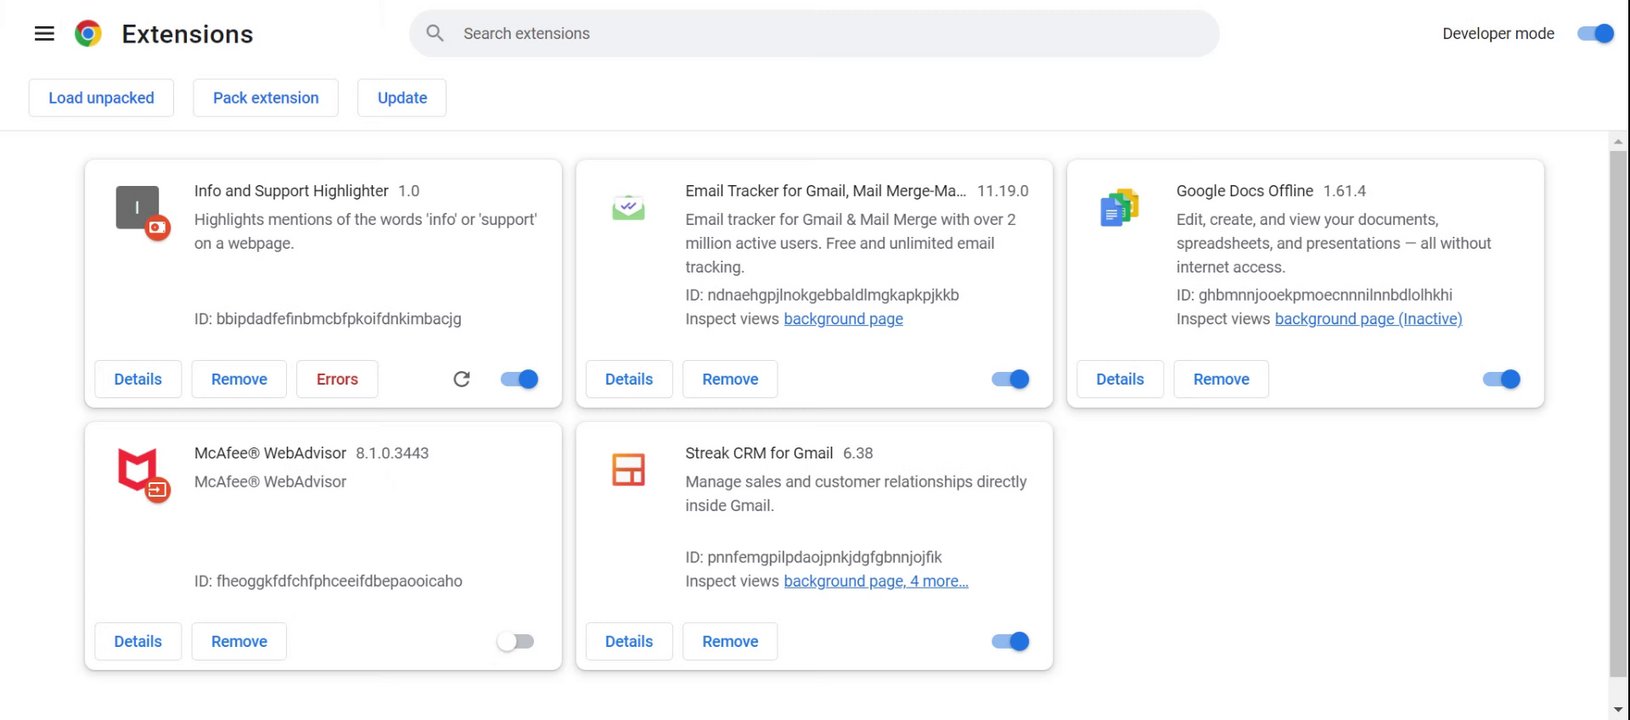1630x720 pixels.
Task: Click the Streak CRM extension icon
Action: pyautogui.click(x=628, y=469)
